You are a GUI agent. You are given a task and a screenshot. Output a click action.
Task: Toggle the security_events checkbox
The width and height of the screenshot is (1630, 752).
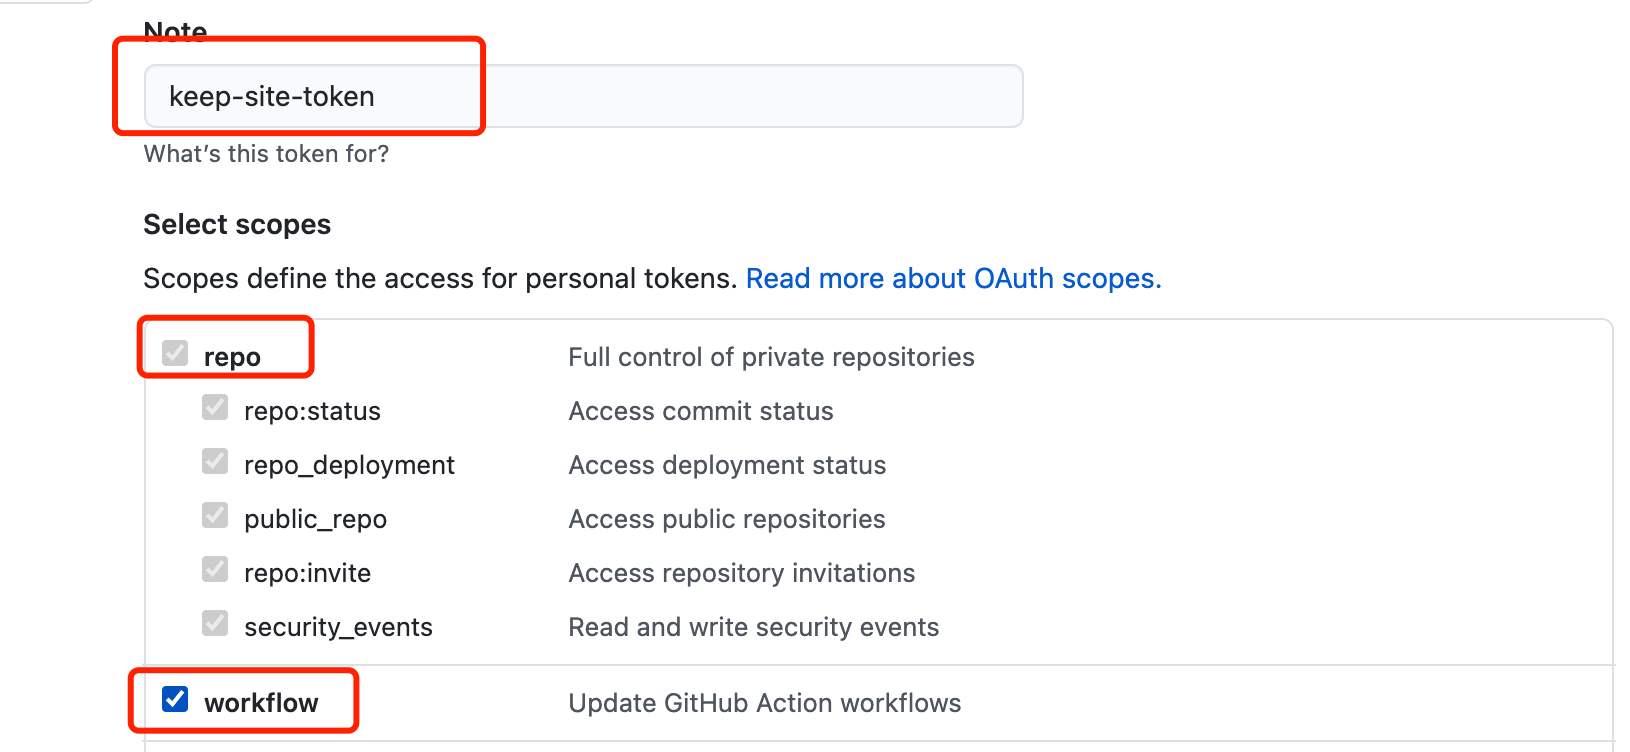coord(215,623)
